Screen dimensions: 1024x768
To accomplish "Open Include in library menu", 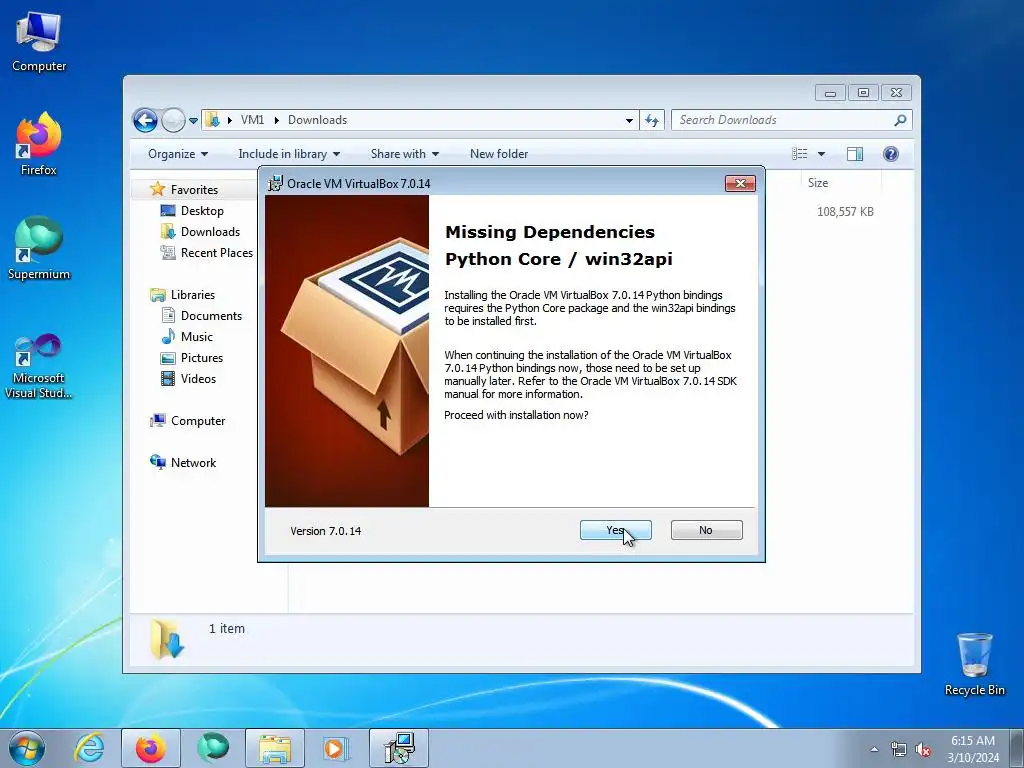I will pos(289,154).
